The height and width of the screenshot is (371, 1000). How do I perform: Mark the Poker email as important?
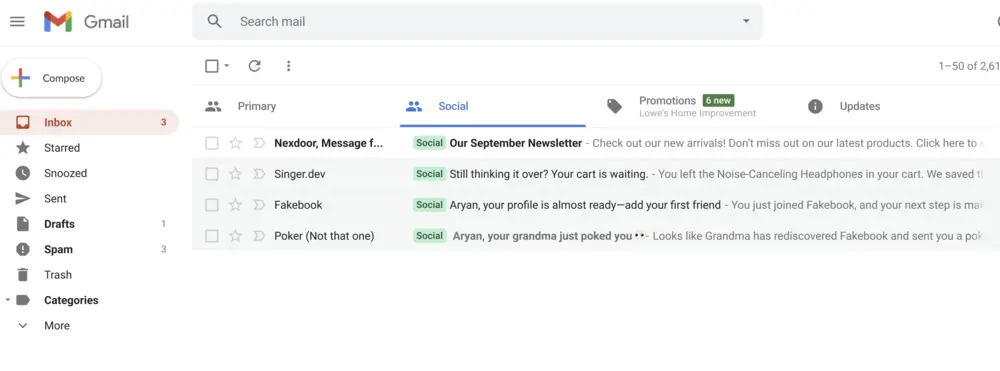coord(258,236)
